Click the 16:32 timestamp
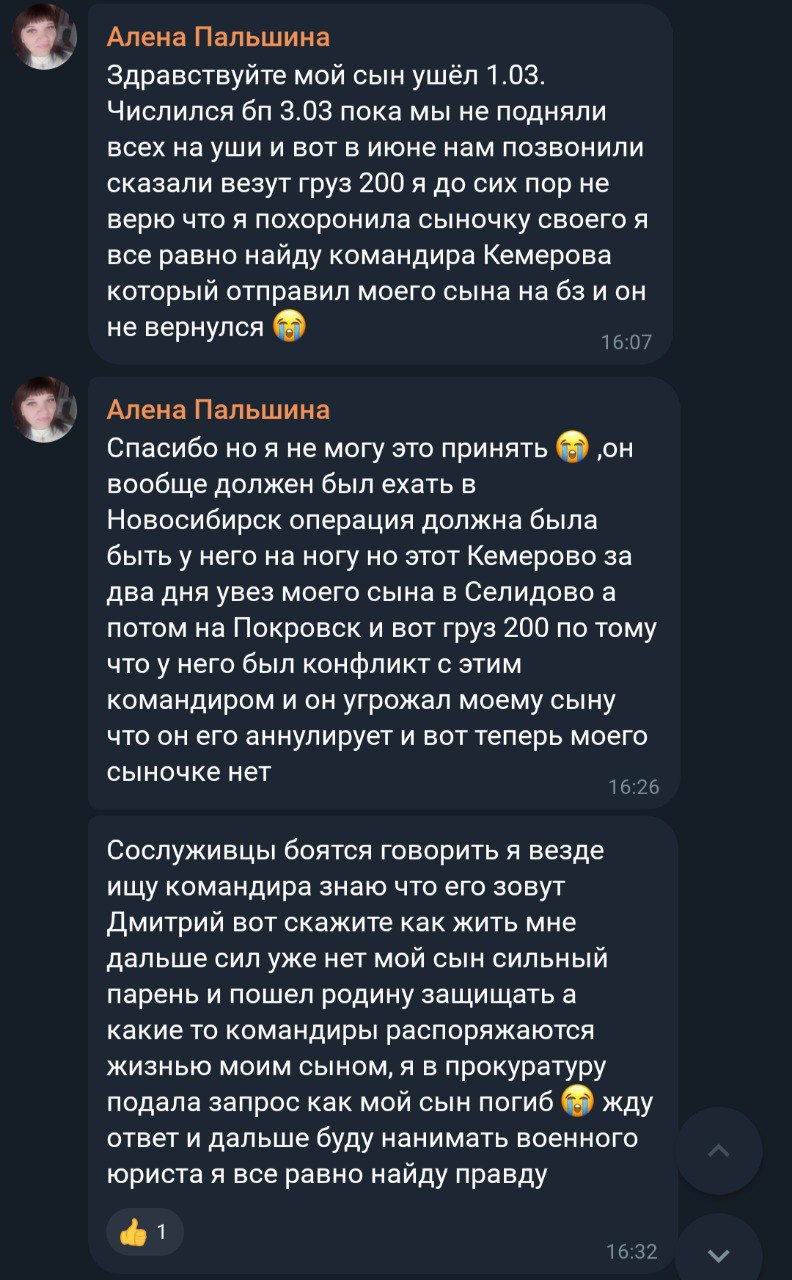Screen dimensions: 792x1280 pyautogui.click(x=632, y=1251)
